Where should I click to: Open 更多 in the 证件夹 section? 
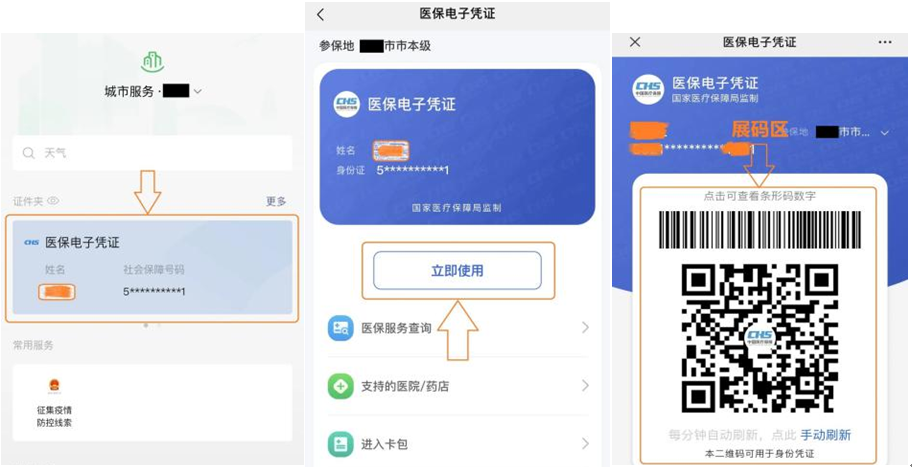pyautogui.click(x=276, y=201)
